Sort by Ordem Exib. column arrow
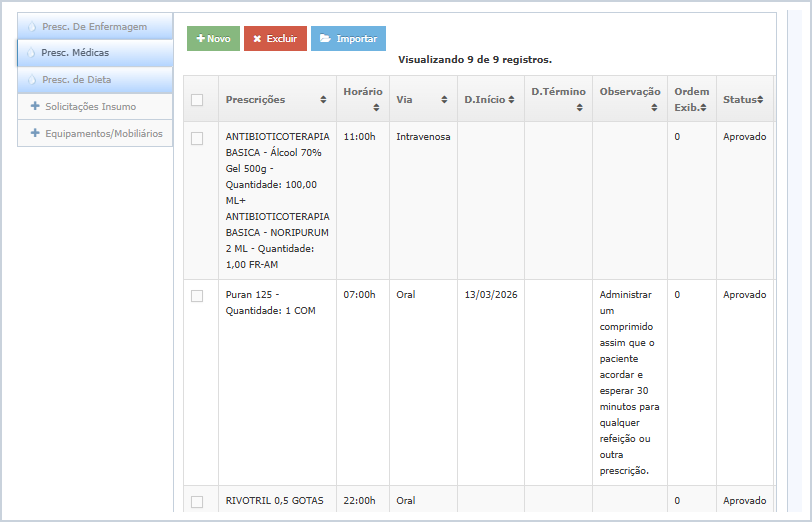 [703, 108]
